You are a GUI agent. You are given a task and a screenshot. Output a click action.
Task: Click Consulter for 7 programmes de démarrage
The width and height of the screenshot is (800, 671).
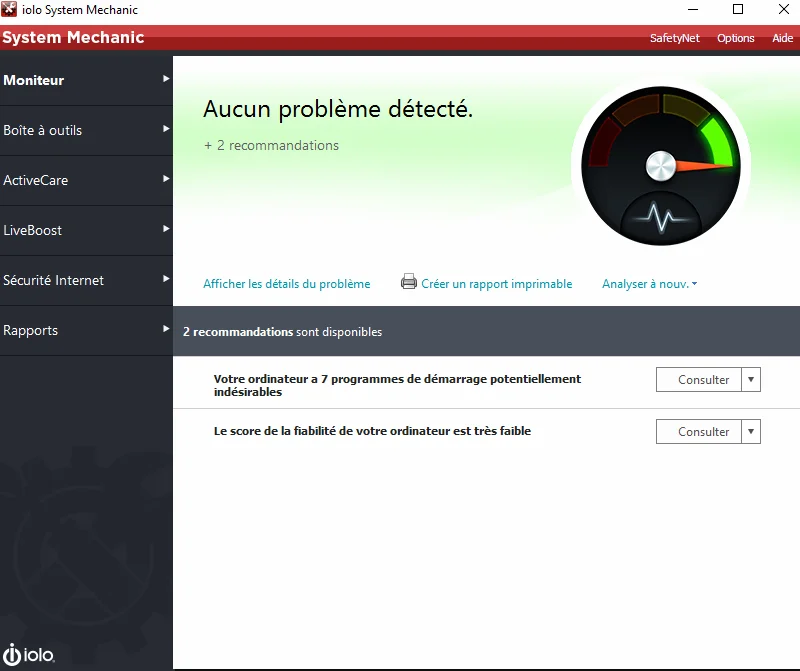pyautogui.click(x=698, y=380)
